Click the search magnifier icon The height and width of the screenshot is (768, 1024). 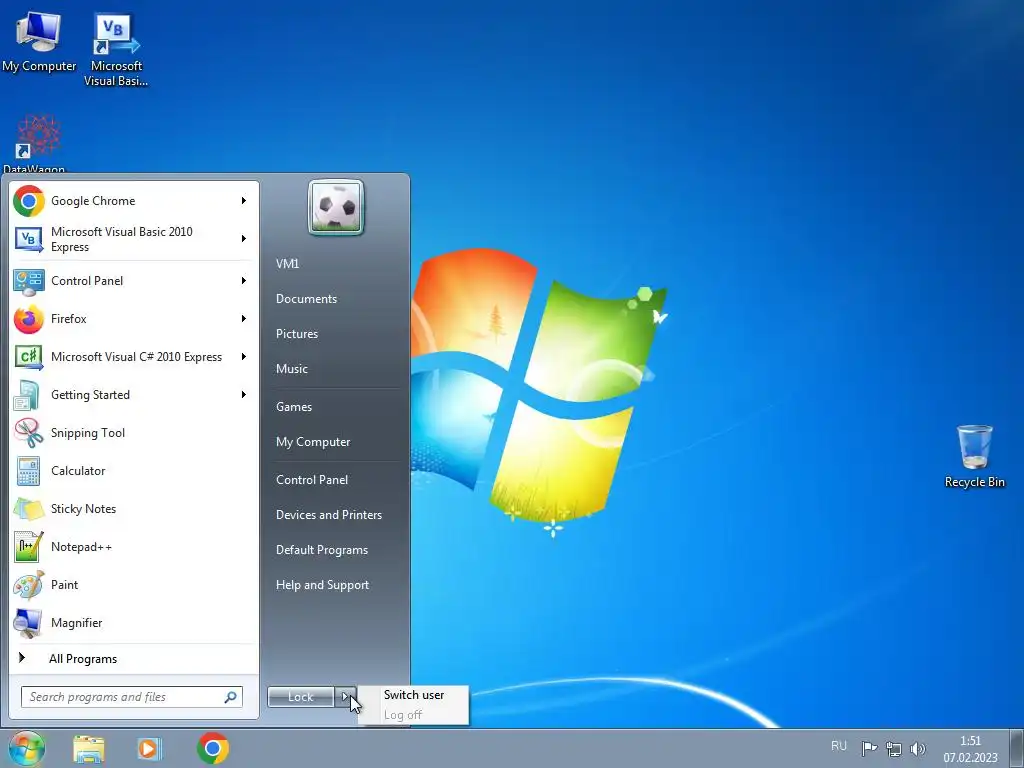point(231,697)
